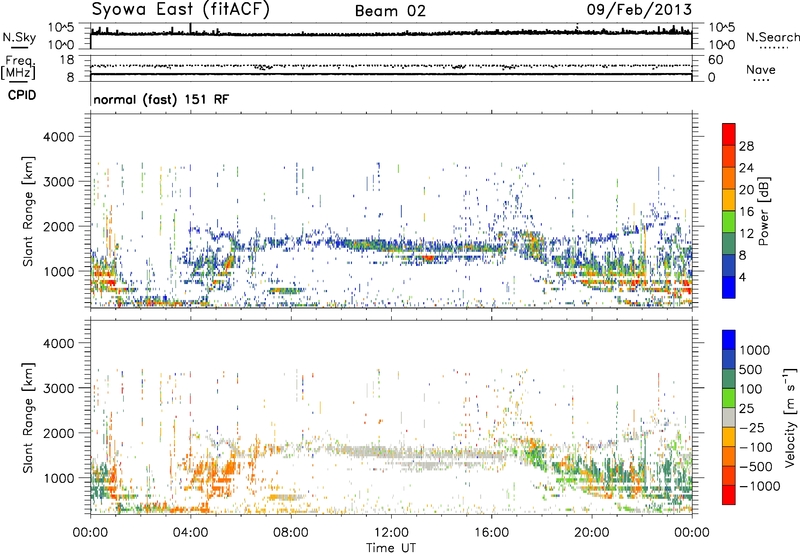800x554 pixels.
Task: Select the 'Velocity [m s-1]' colorbar title
Action: click(x=790, y=417)
